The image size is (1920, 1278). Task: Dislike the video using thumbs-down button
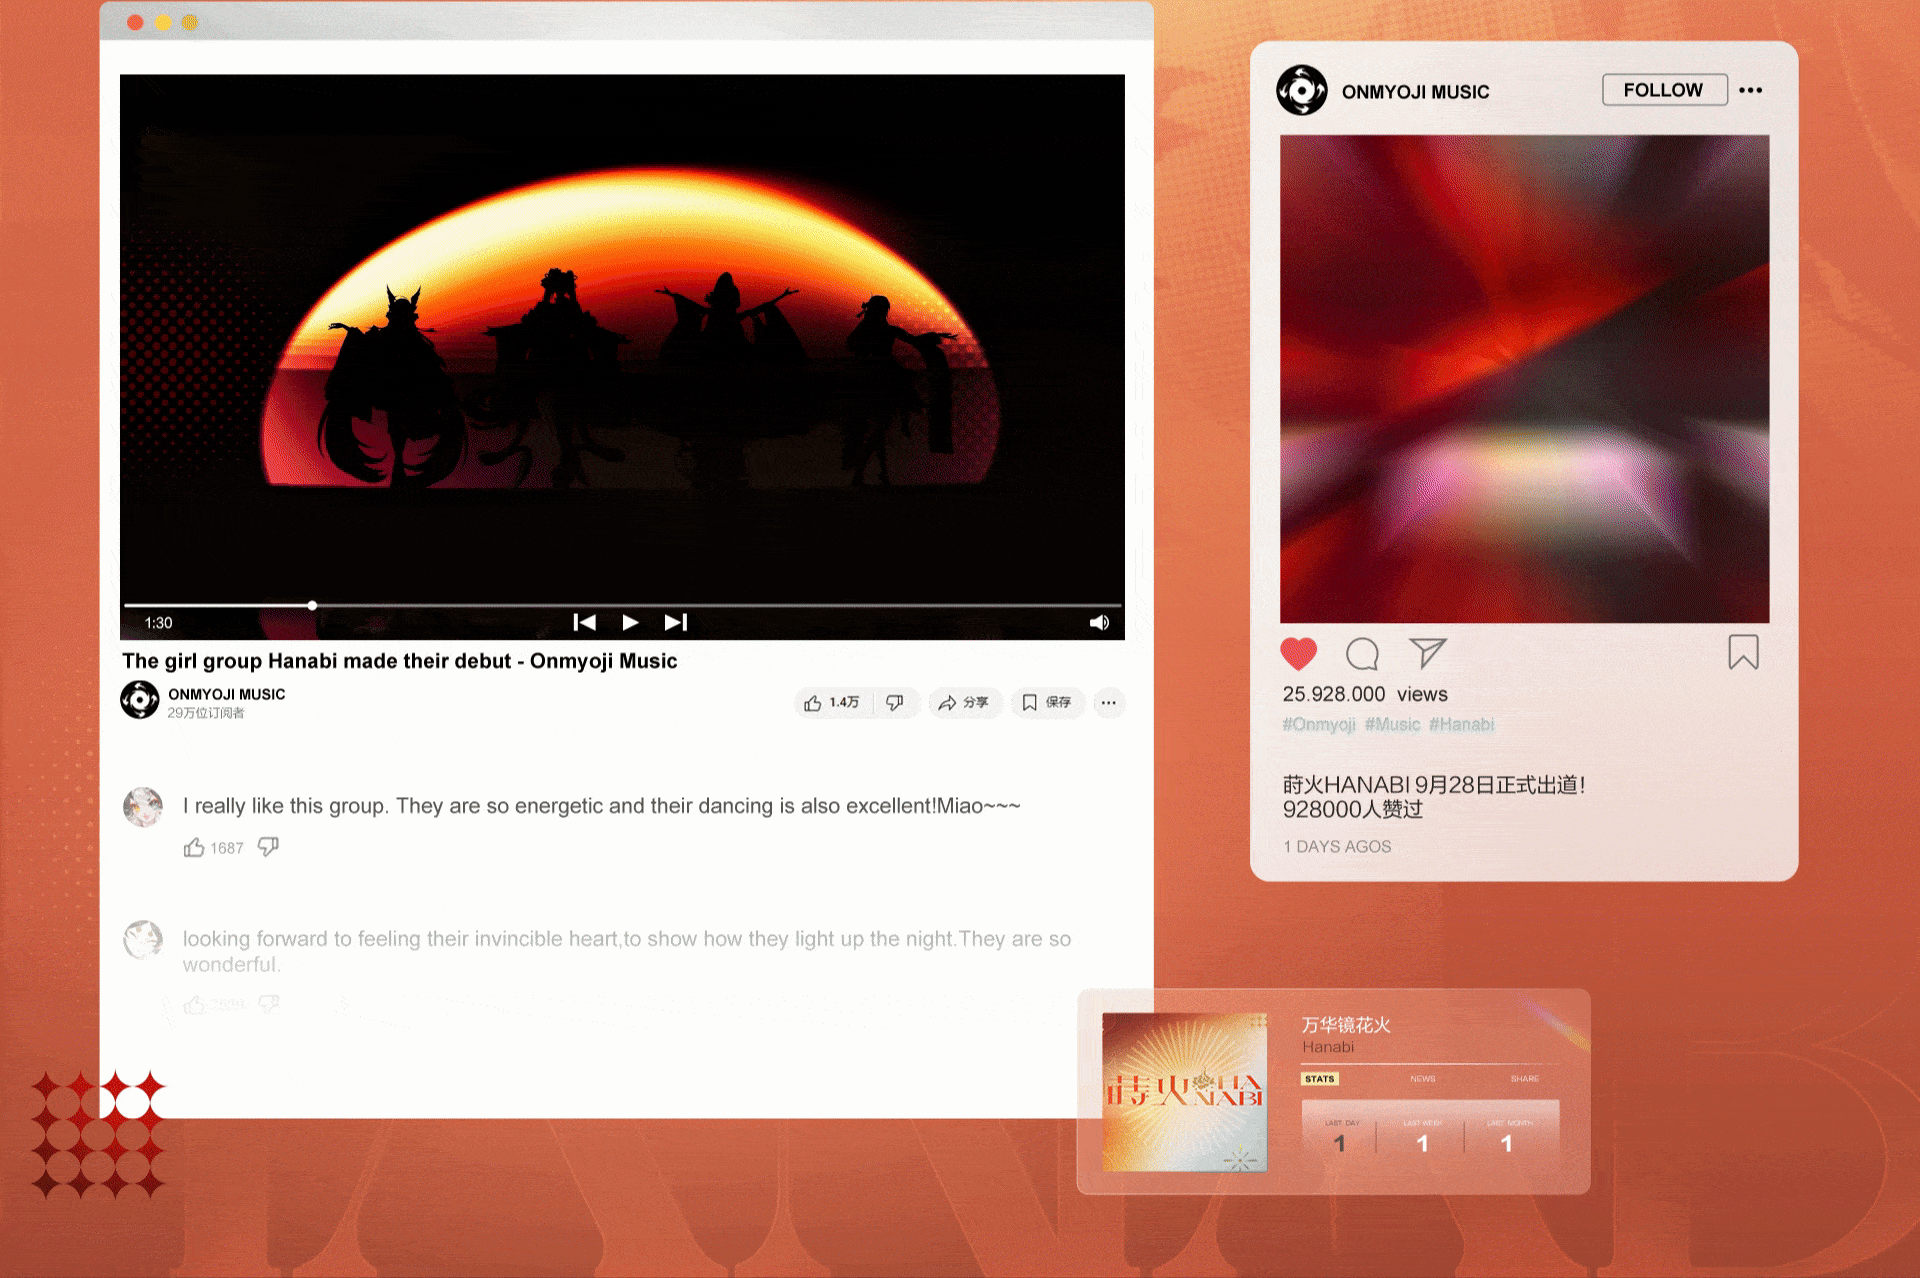895,703
